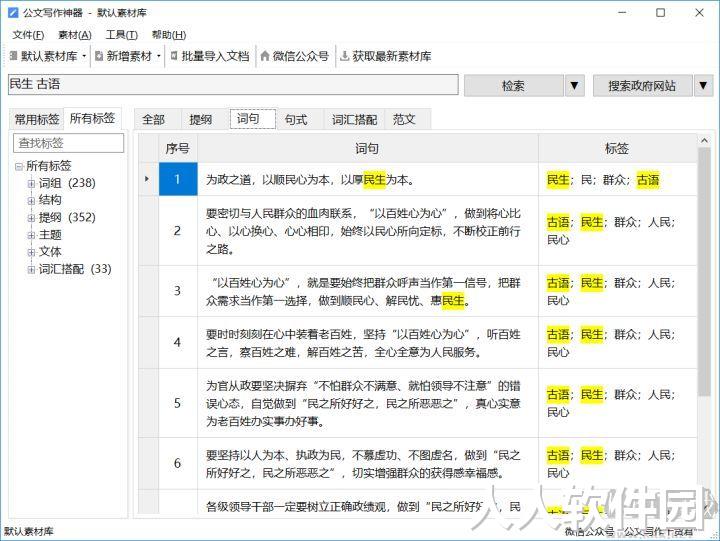Select the 词汇搭配 (33) tree label
720x541 pixels.
(75, 269)
